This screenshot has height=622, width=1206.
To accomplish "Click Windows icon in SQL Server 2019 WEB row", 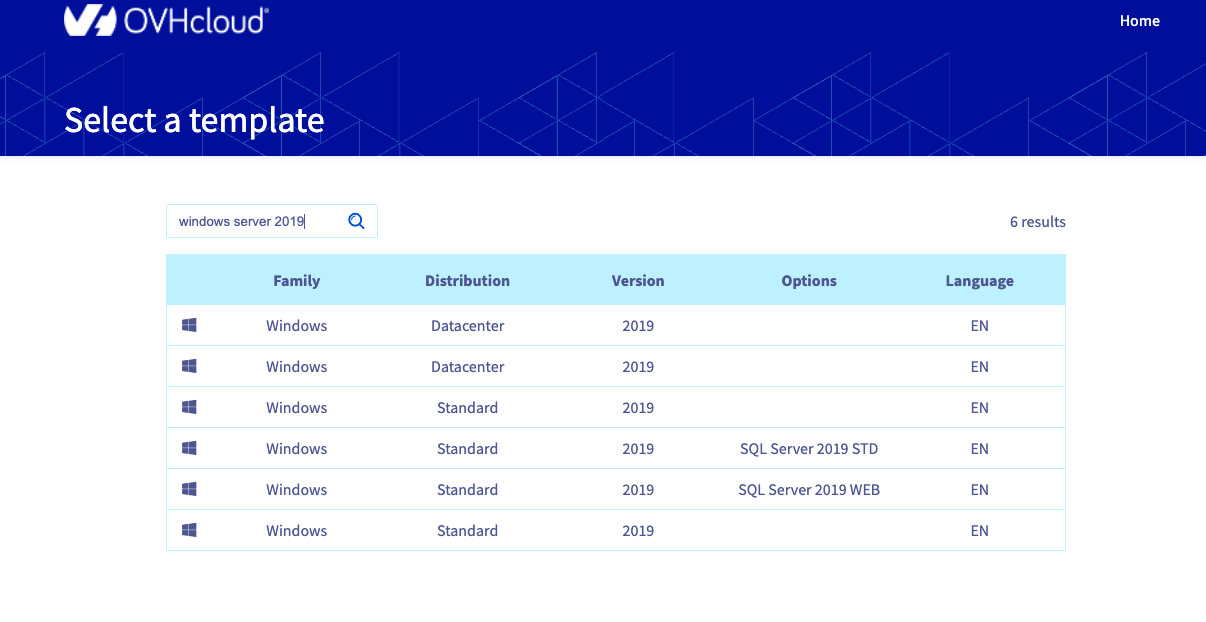I will coord(189,489).
